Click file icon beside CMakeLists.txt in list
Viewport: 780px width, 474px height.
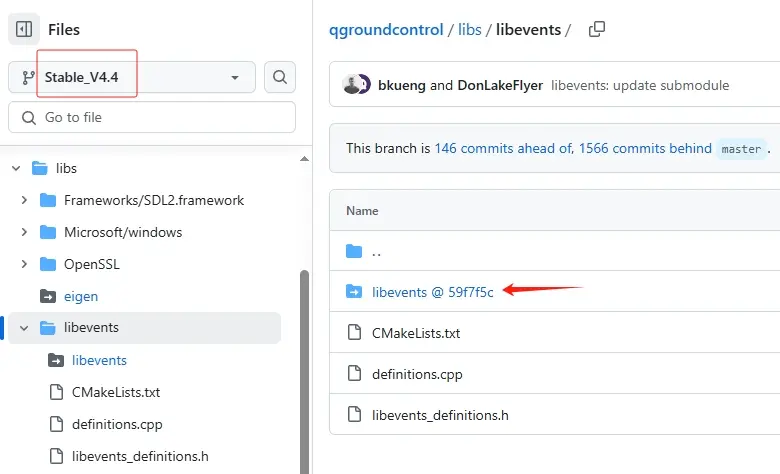point(354,332)
